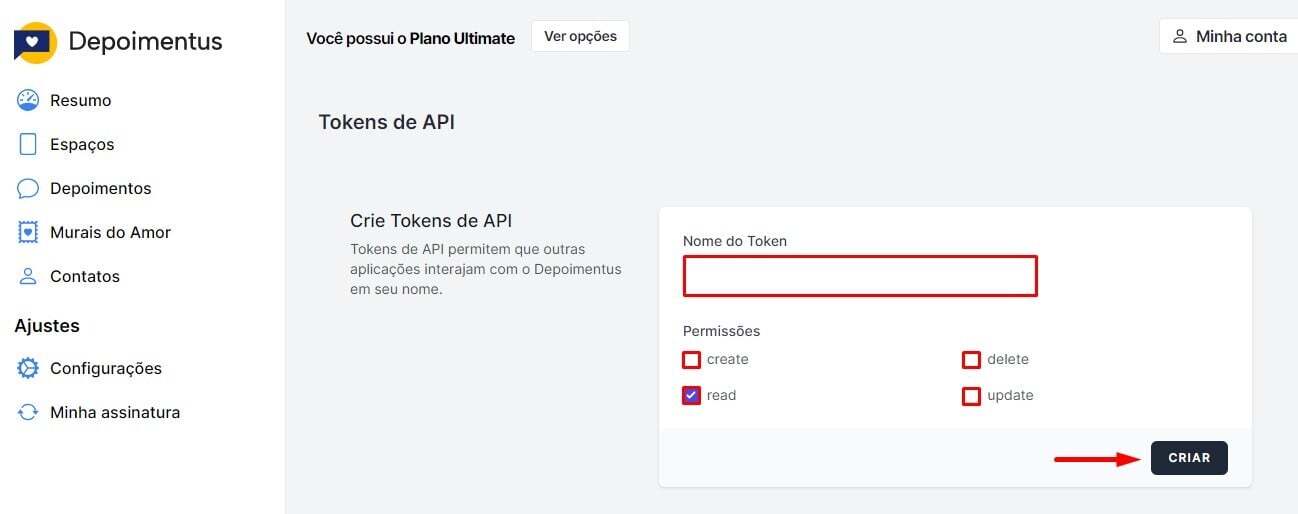Image resolution: width=1298 pixels, height=514 pixels.
Task: Click the Ver opções plan button
Action: point(580,36)
